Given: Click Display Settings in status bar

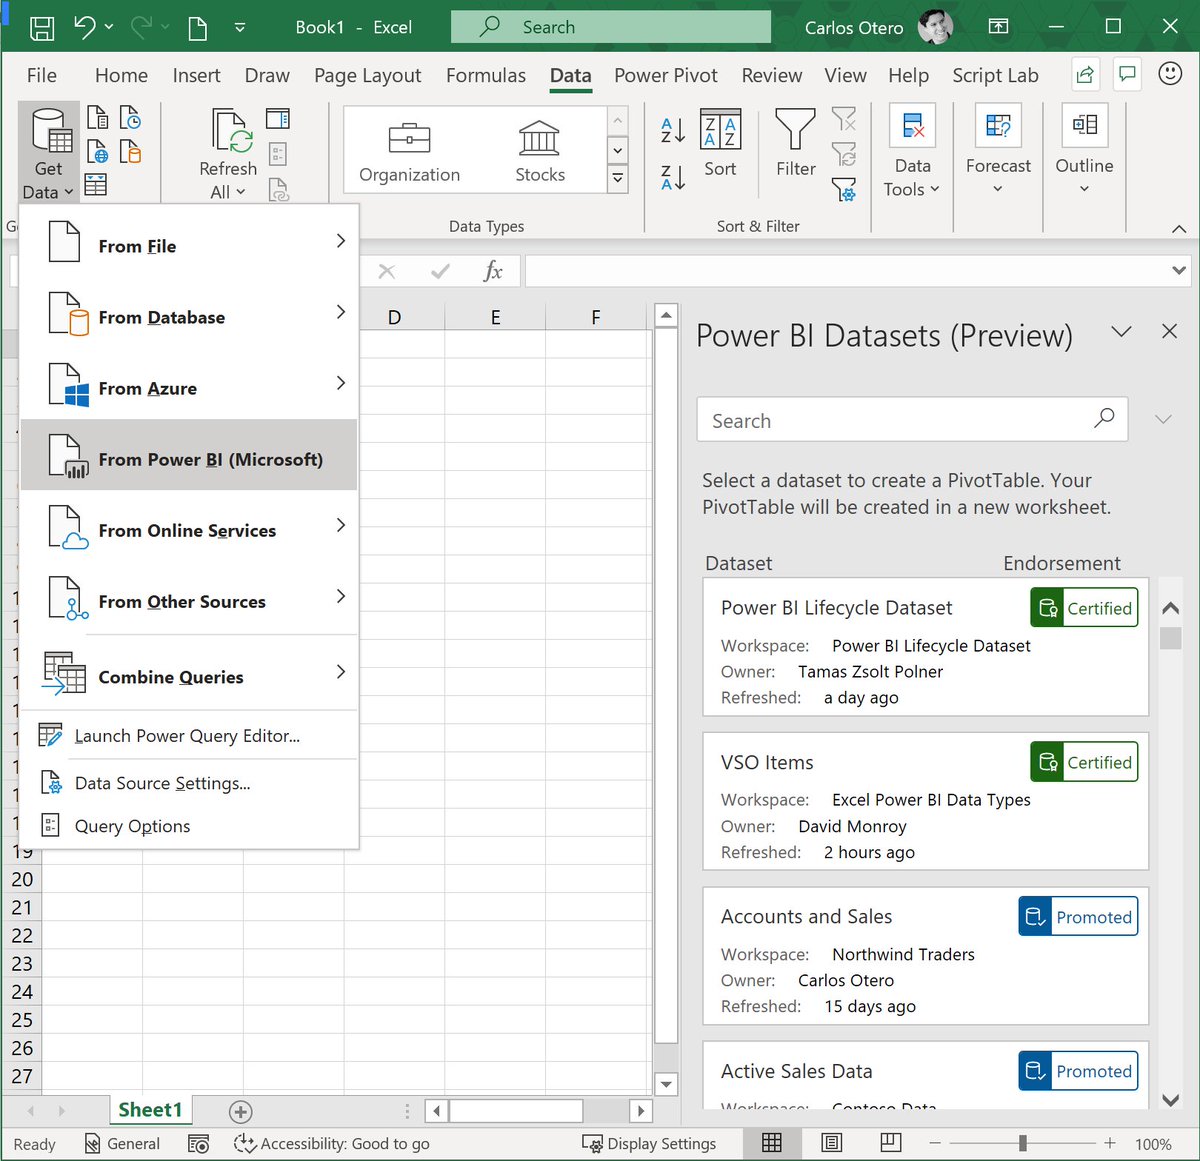Looking at the screenshot, I should (649, 1143).
